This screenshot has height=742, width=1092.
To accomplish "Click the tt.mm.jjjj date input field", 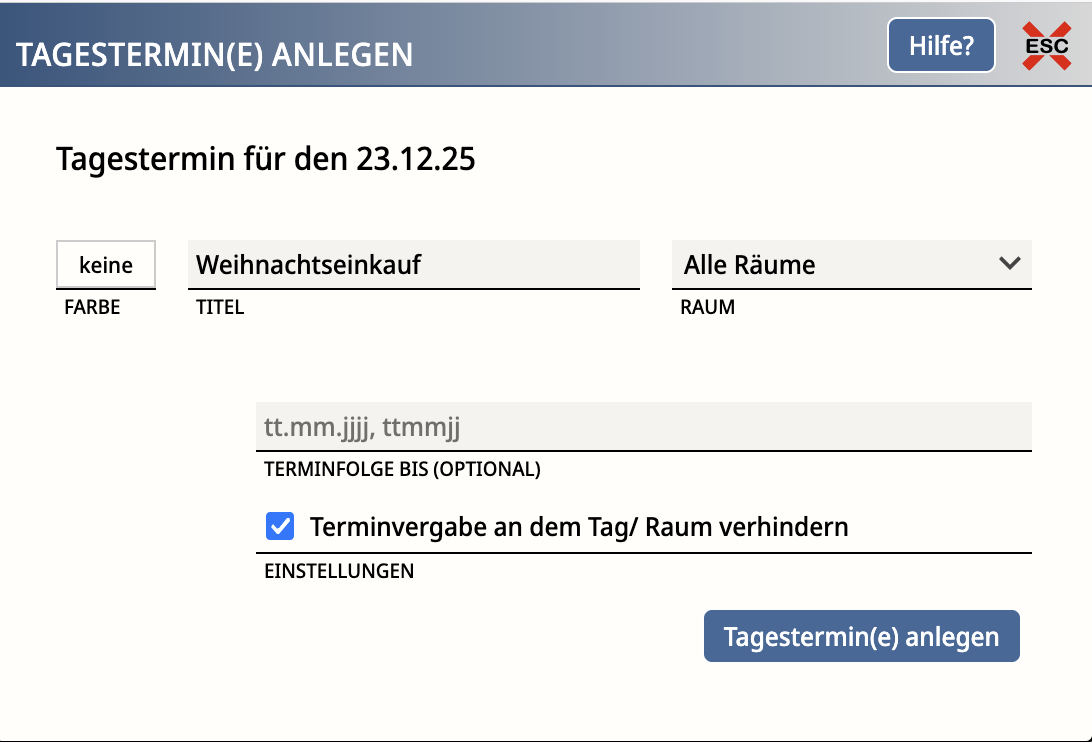I will pyautogui.click(x=643, y=428).
